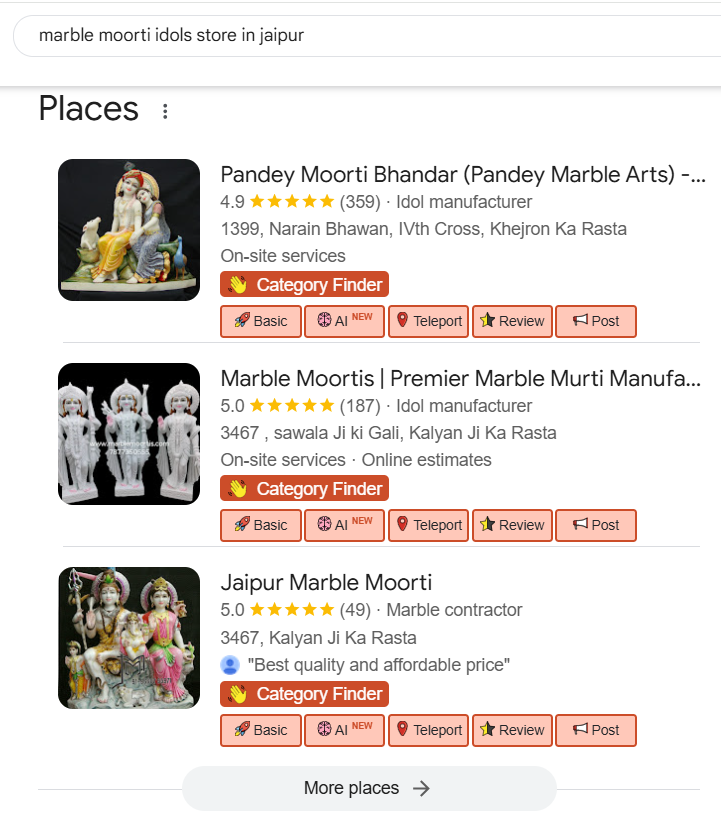721x833 pixels.
Task: Open Pandey Moorti Bhandar listing title
Action: [462, 175]
